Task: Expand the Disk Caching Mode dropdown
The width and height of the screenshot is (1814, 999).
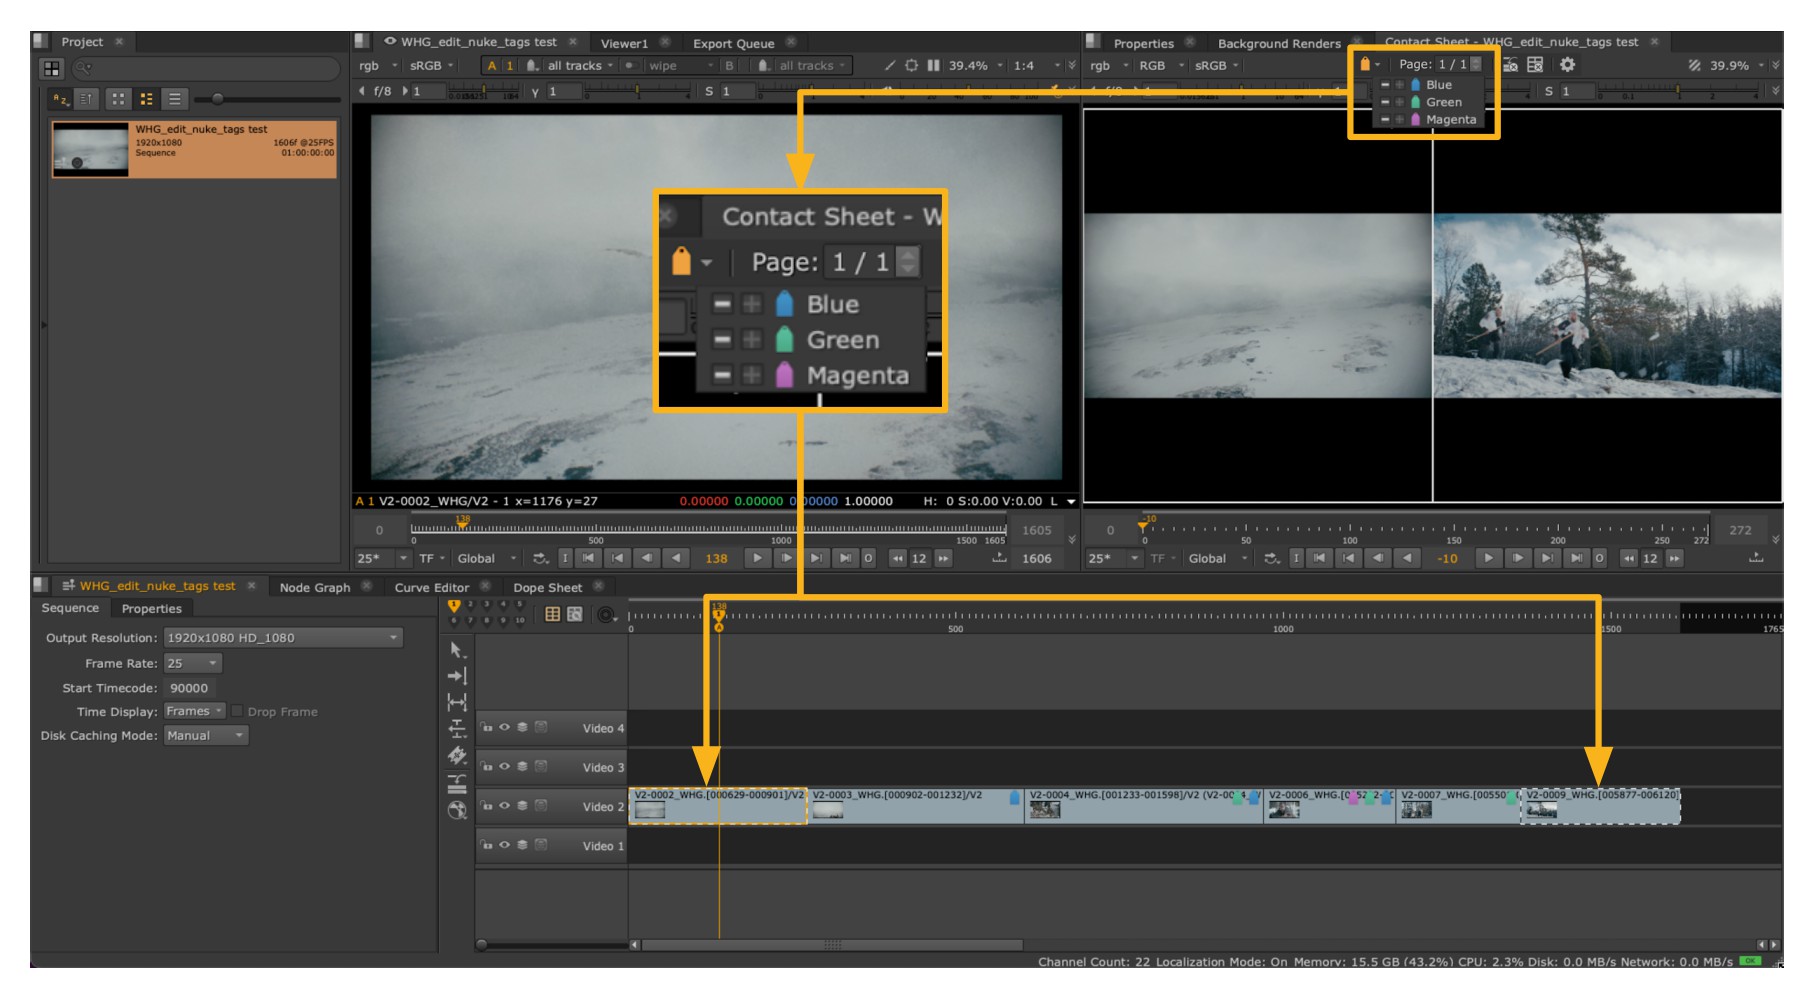Action: (x=206, y=736)
